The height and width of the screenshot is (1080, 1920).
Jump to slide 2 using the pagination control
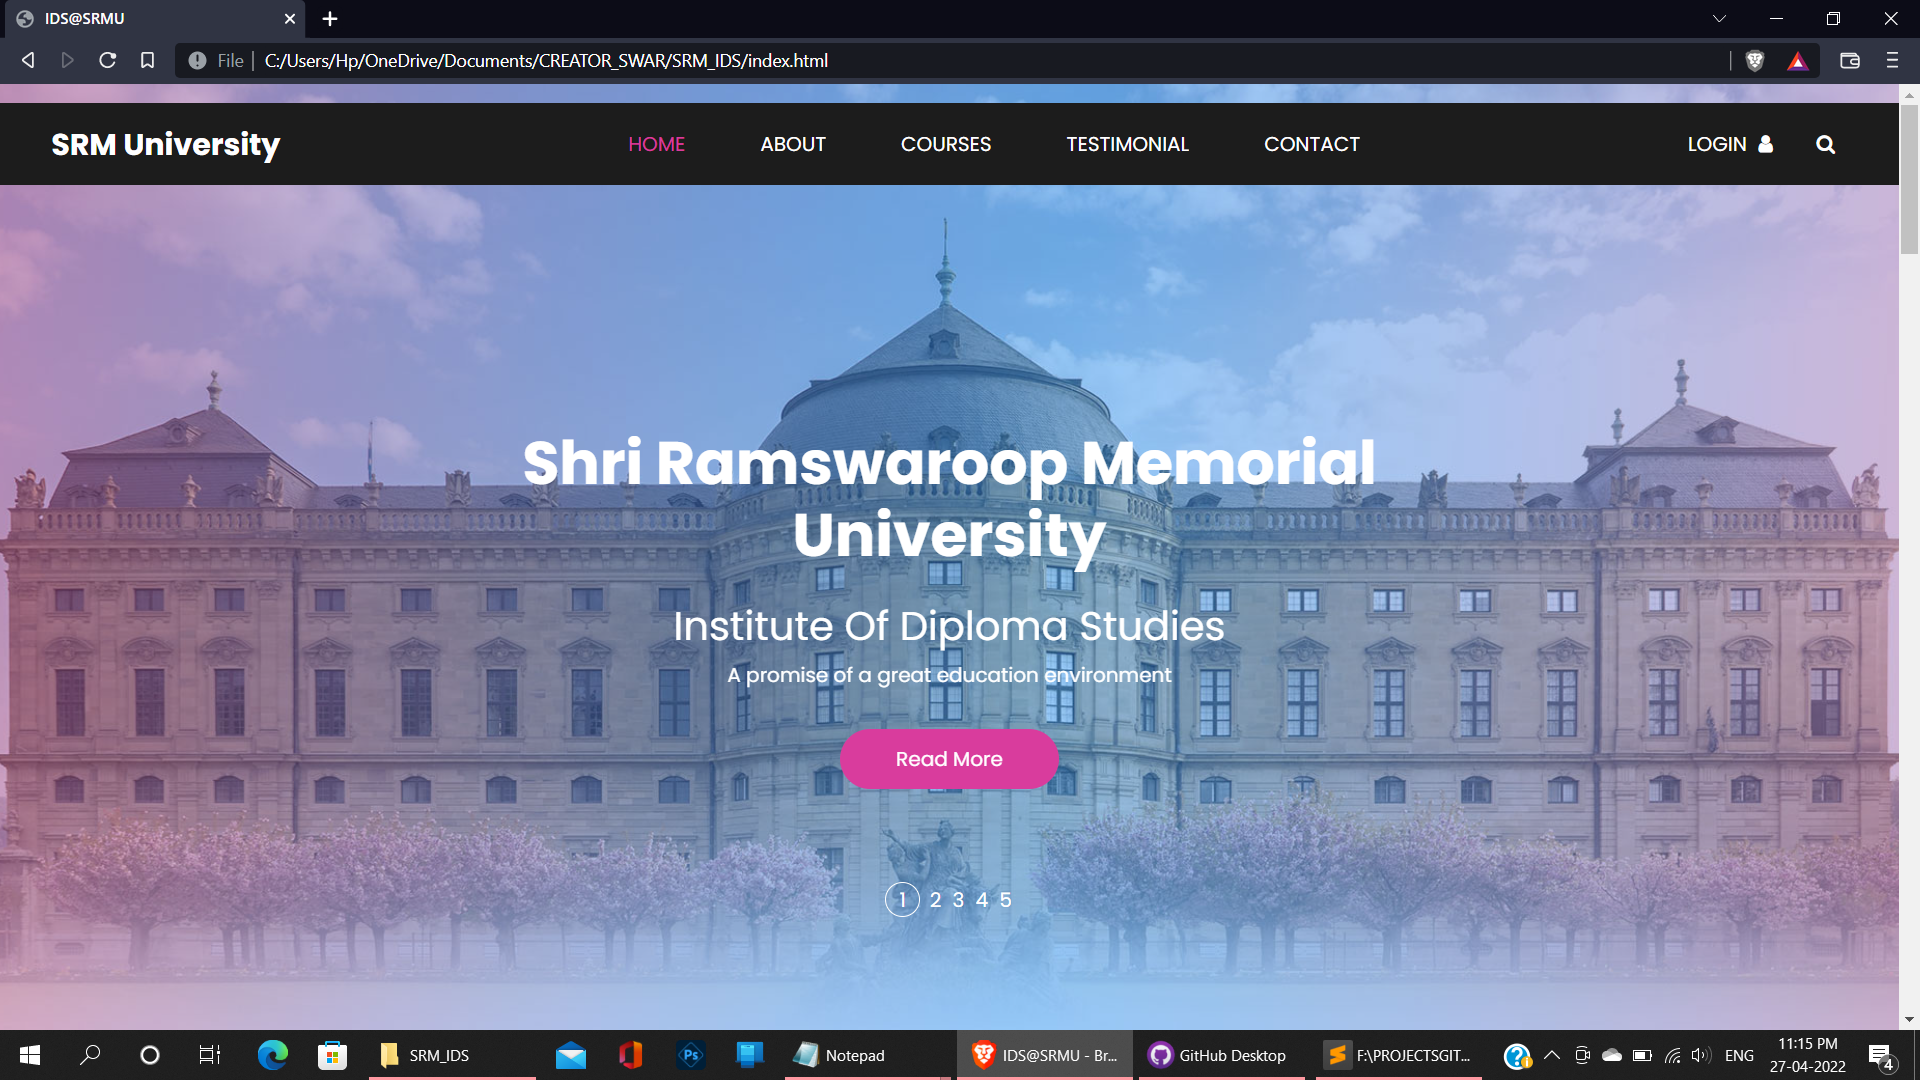934,899
